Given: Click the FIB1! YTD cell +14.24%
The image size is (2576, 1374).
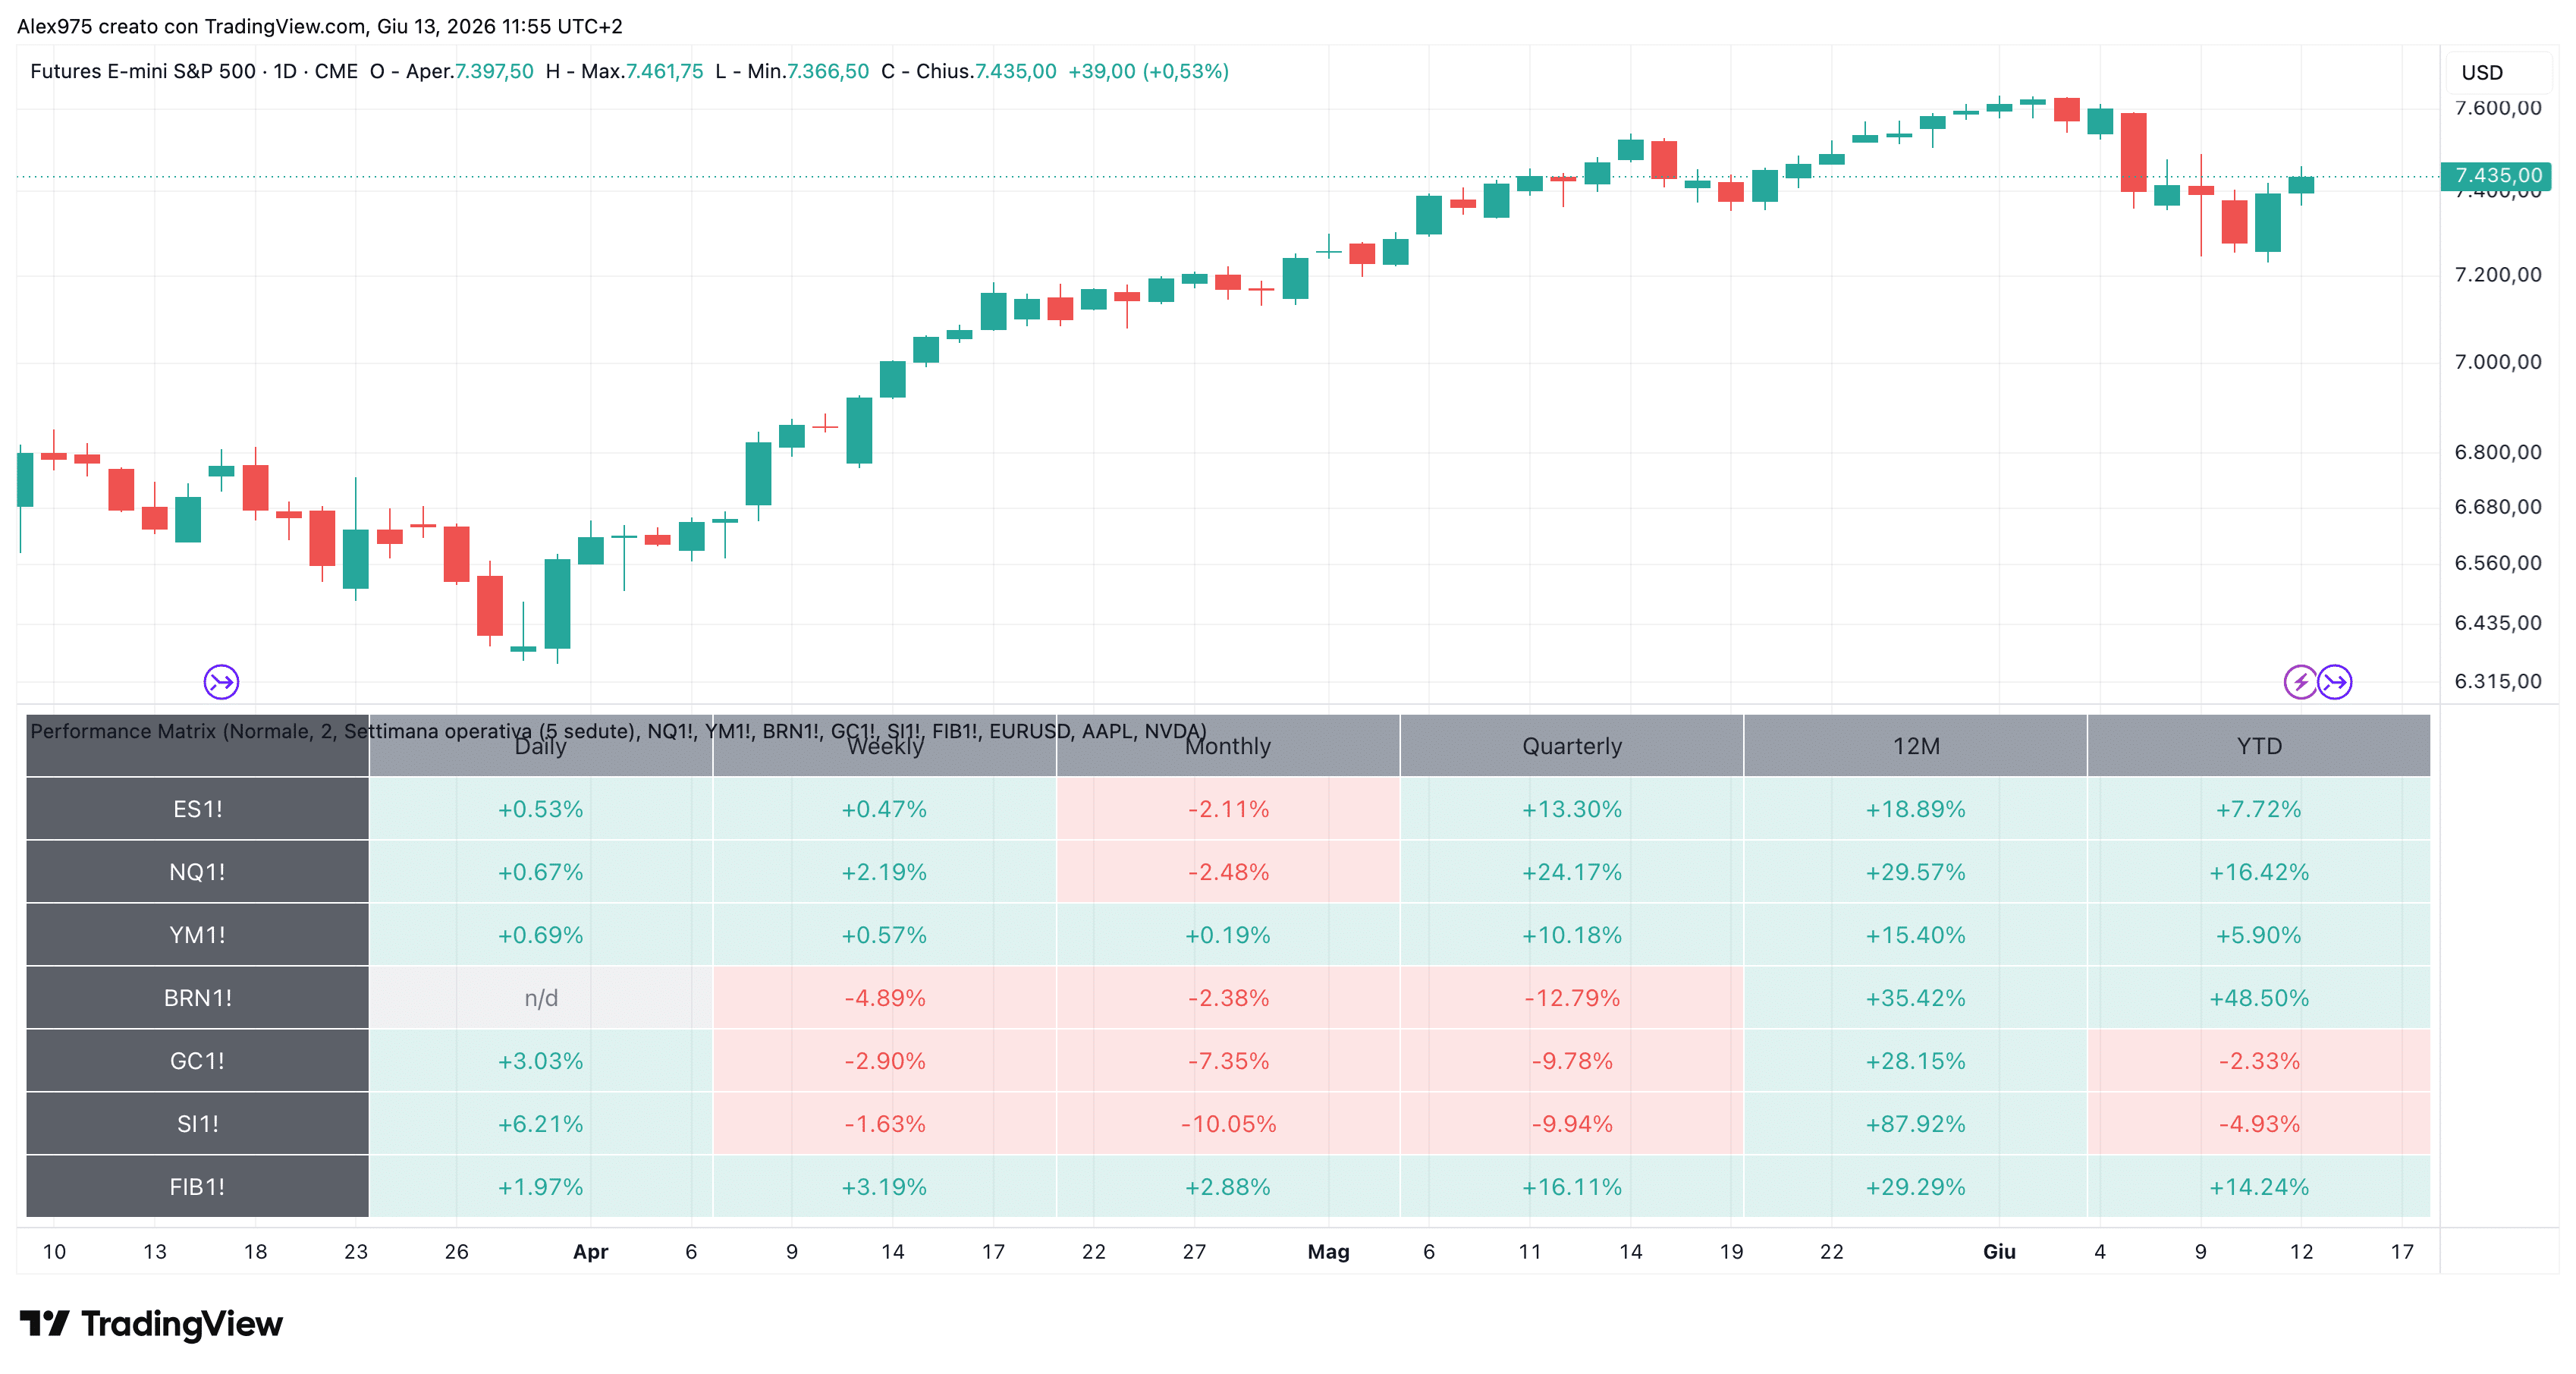Looking at the screenshot, I should (x=2259, y=1187).
